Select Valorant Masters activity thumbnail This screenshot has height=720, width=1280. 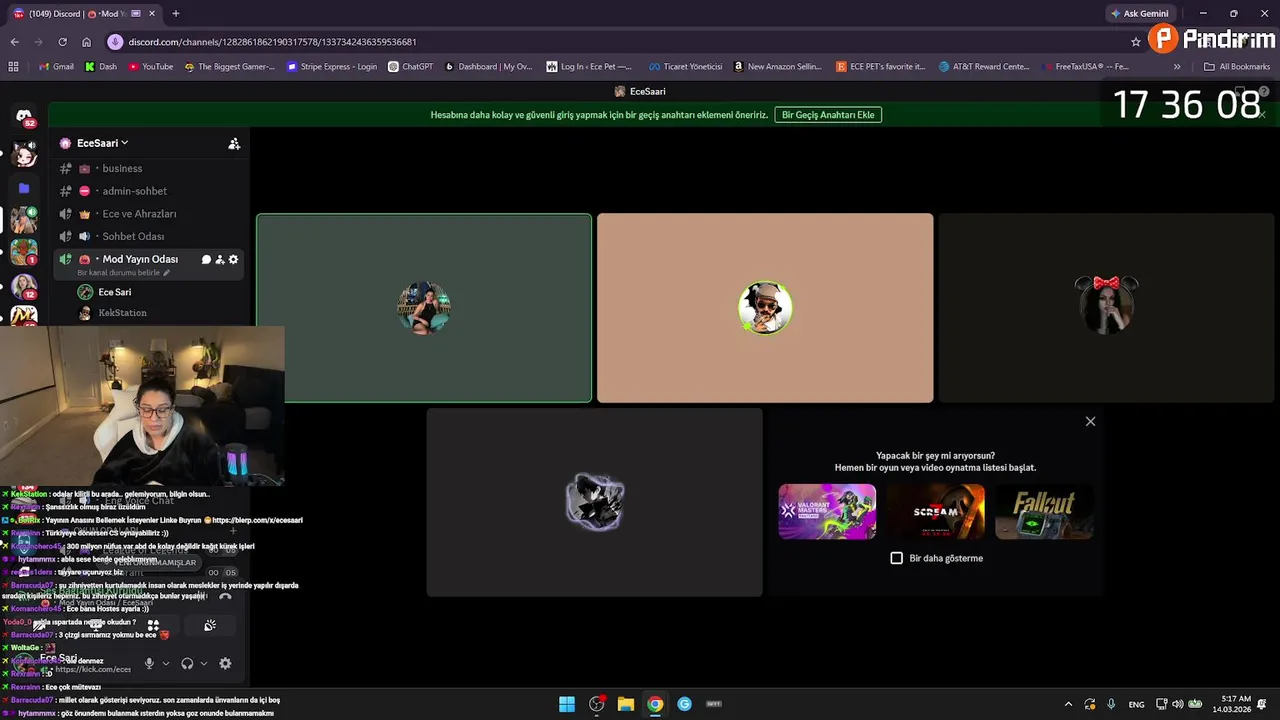pyautogui.click(x=828, y=512)
